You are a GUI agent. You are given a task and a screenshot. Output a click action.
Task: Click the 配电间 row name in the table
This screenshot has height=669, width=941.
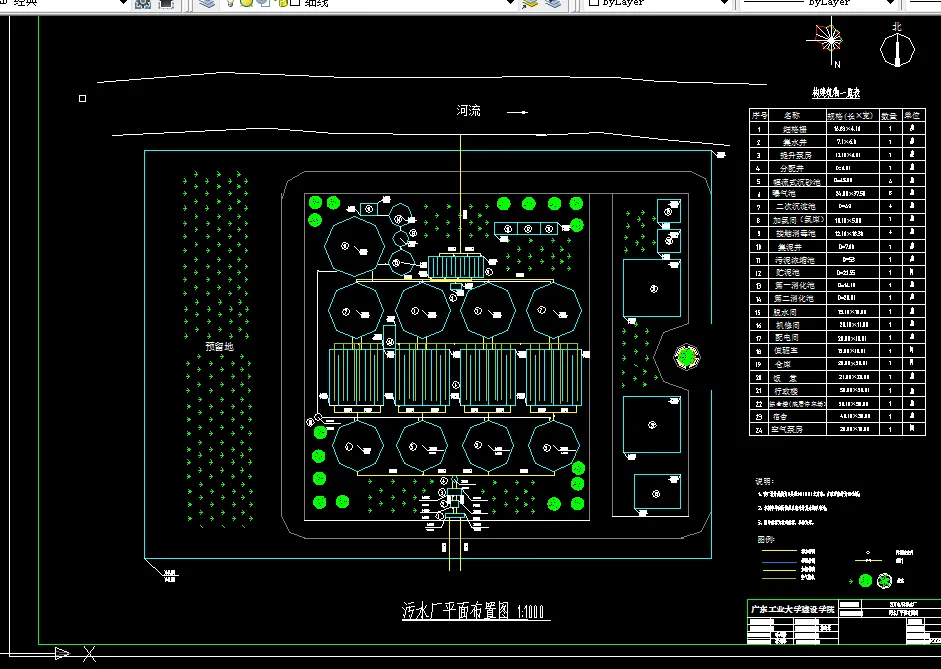click(x=787, y=337)
